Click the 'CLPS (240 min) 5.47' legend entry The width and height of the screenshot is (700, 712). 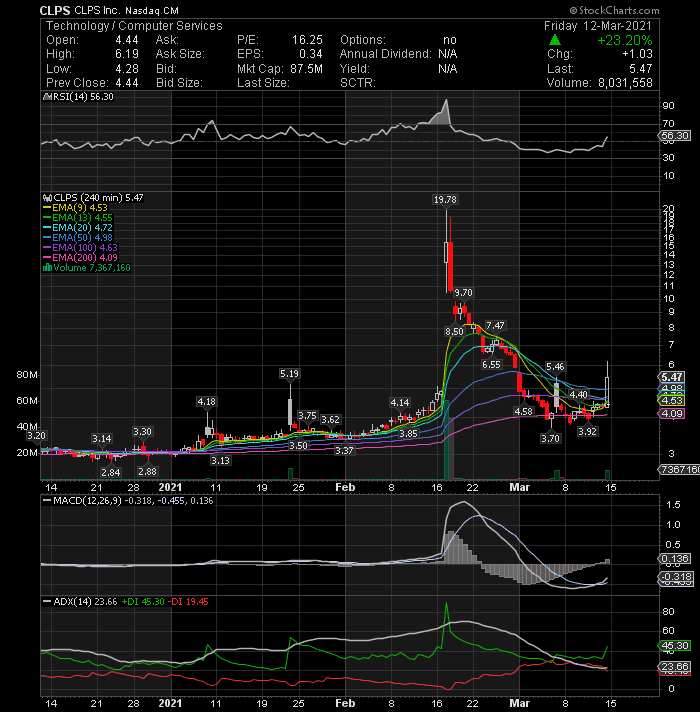click(99, 198)
